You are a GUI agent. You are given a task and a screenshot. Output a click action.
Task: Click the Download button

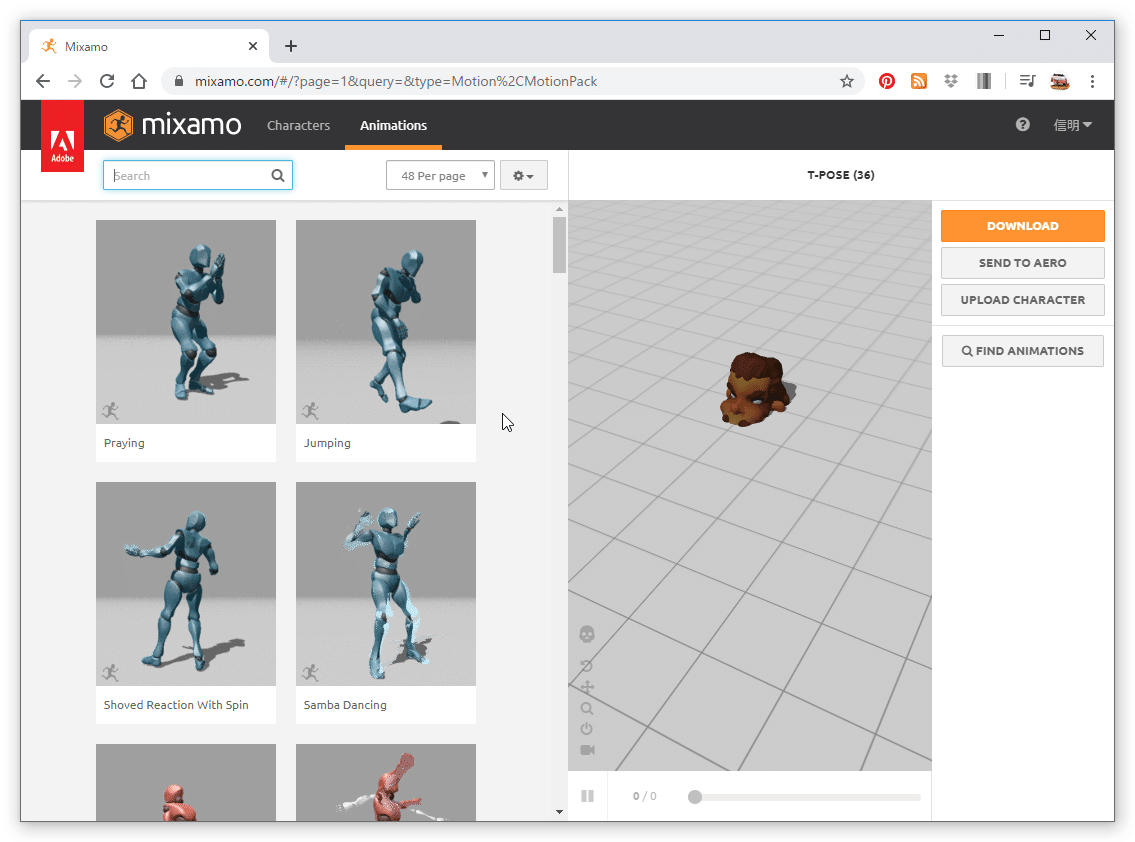point(1022,226)
